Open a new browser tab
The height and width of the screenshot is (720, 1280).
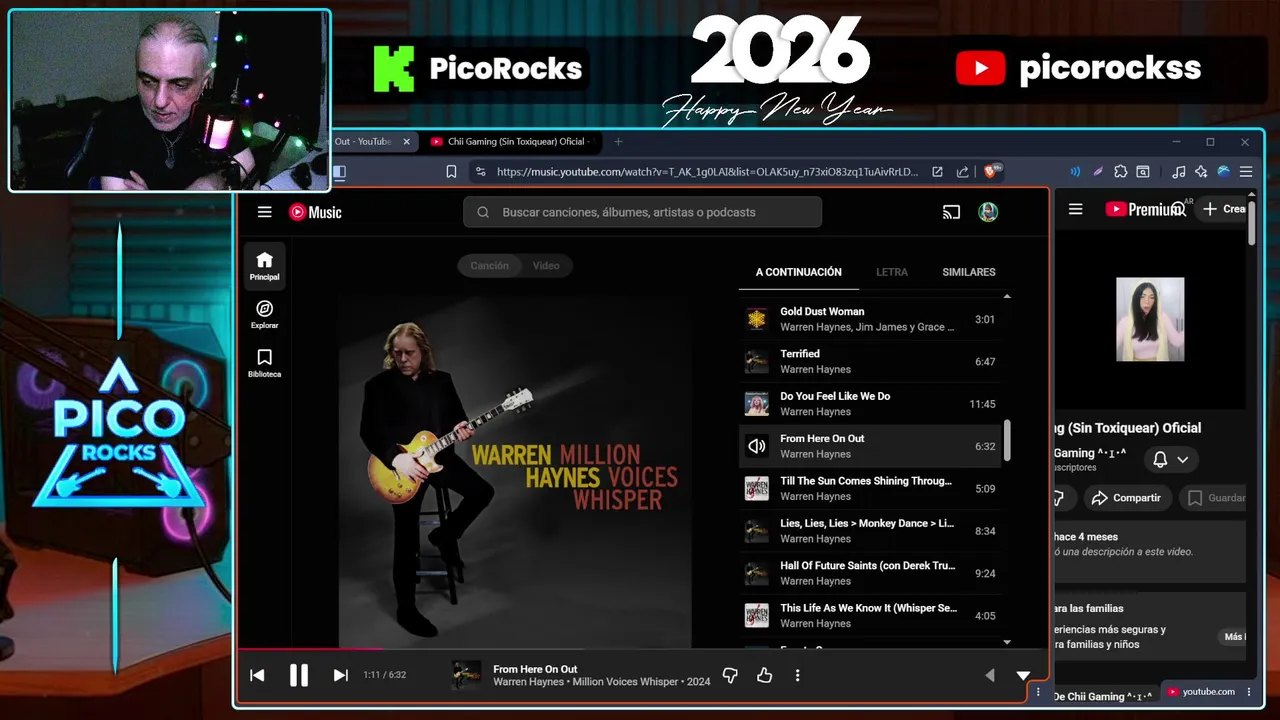[x=618, y=142]
